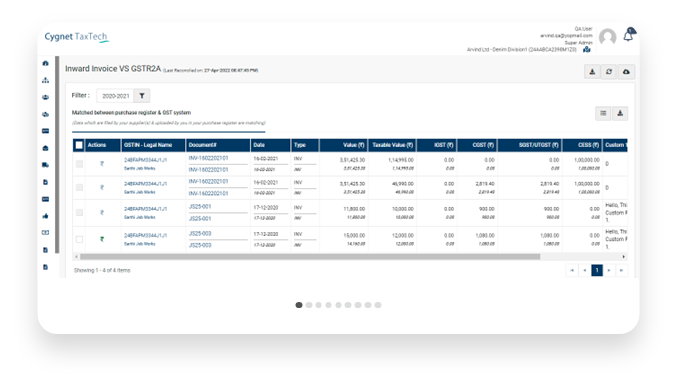Viewport: 677px width, 387px height.
Task: Go to the last page pagination button
Action: [x=621, y=270]
